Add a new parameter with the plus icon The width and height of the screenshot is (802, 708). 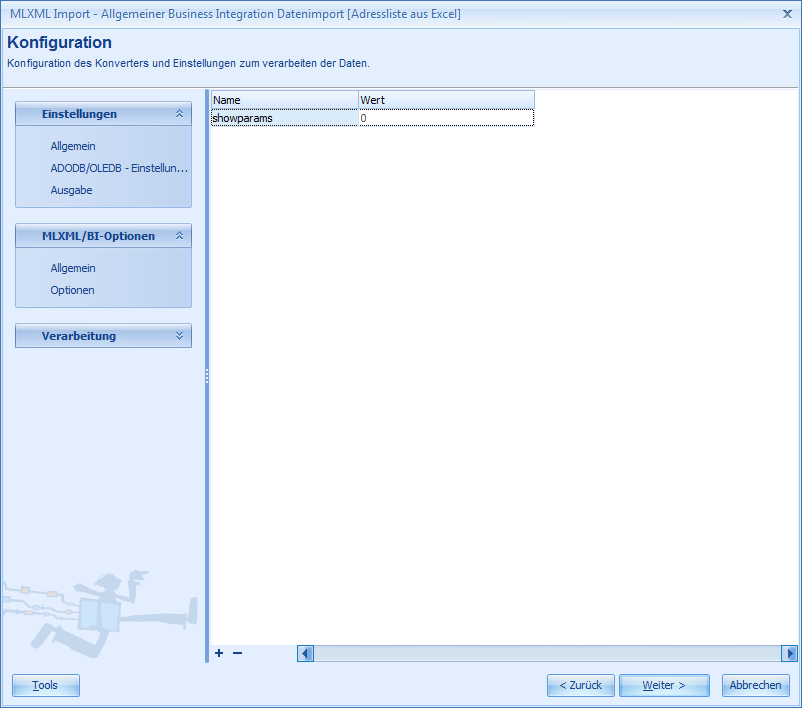click(218, 653)
